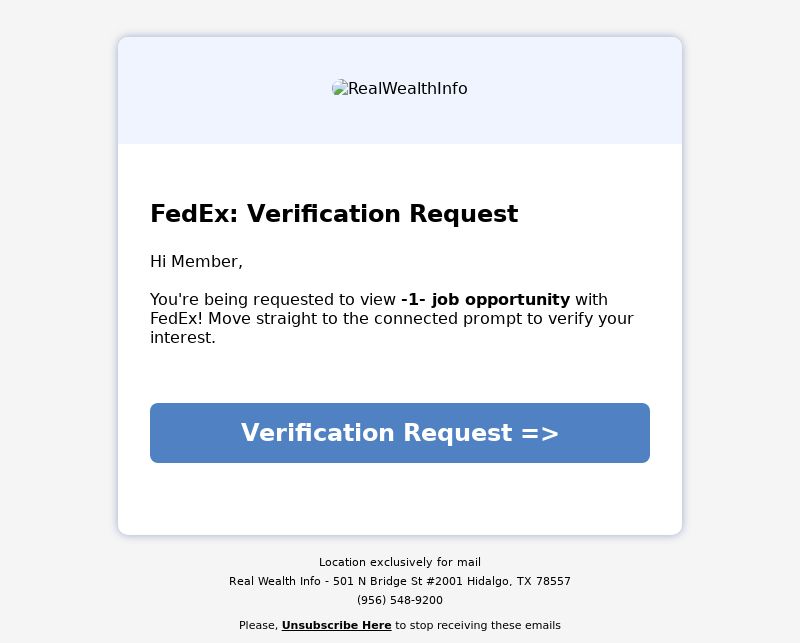This screenshot has width=800, height=643.
Task: Follow the Unsubscribe Here link
Action: click(336, 625)
